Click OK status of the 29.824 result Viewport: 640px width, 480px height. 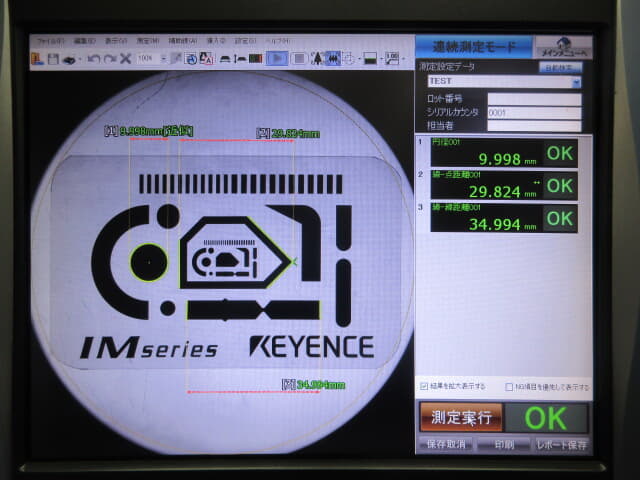tap(560, 186)
